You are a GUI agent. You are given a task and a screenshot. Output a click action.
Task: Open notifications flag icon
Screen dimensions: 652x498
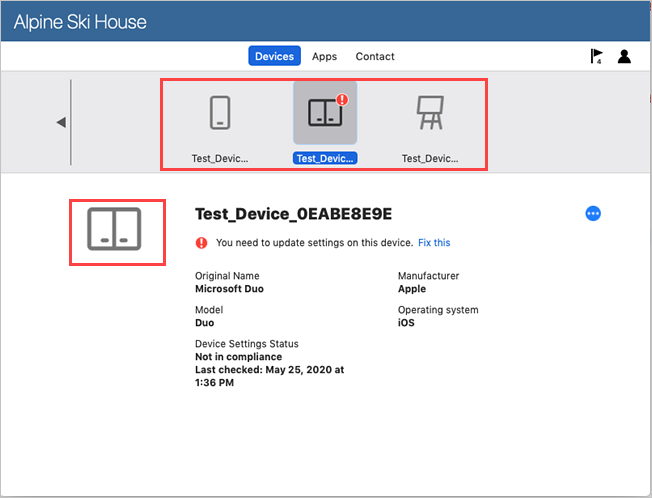click(x=596, y=56)
